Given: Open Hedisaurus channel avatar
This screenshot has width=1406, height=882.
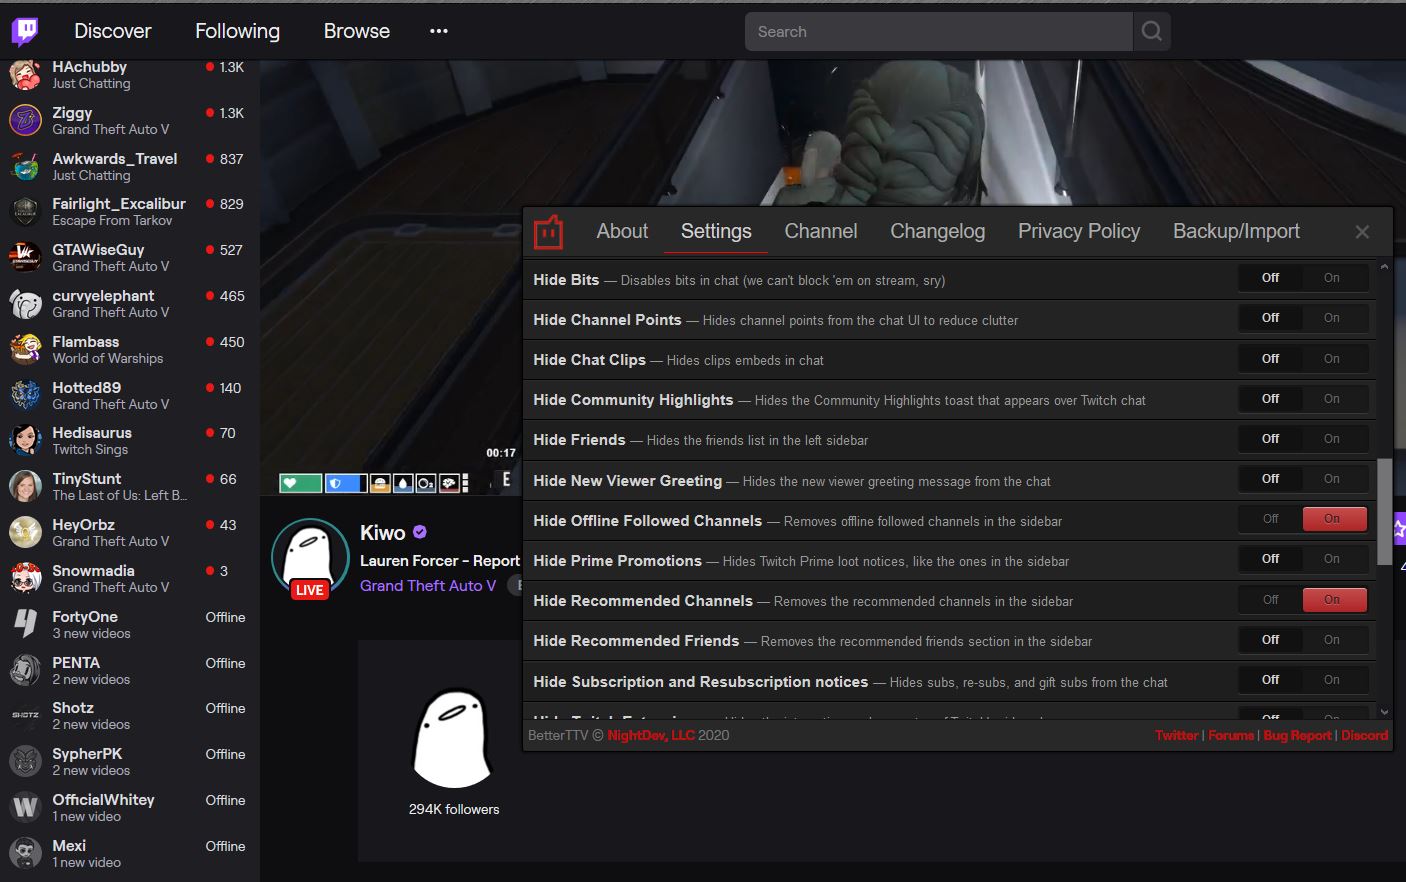Looking at the screenshot, I should [x=25, y=441].
